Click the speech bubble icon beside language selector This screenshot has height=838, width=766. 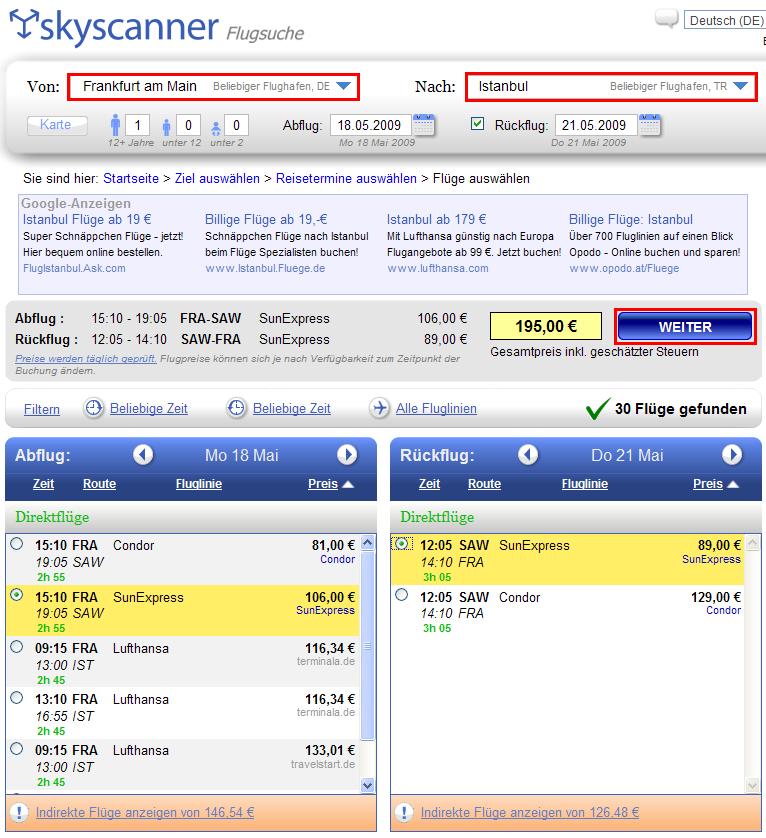tap(666, 19)
